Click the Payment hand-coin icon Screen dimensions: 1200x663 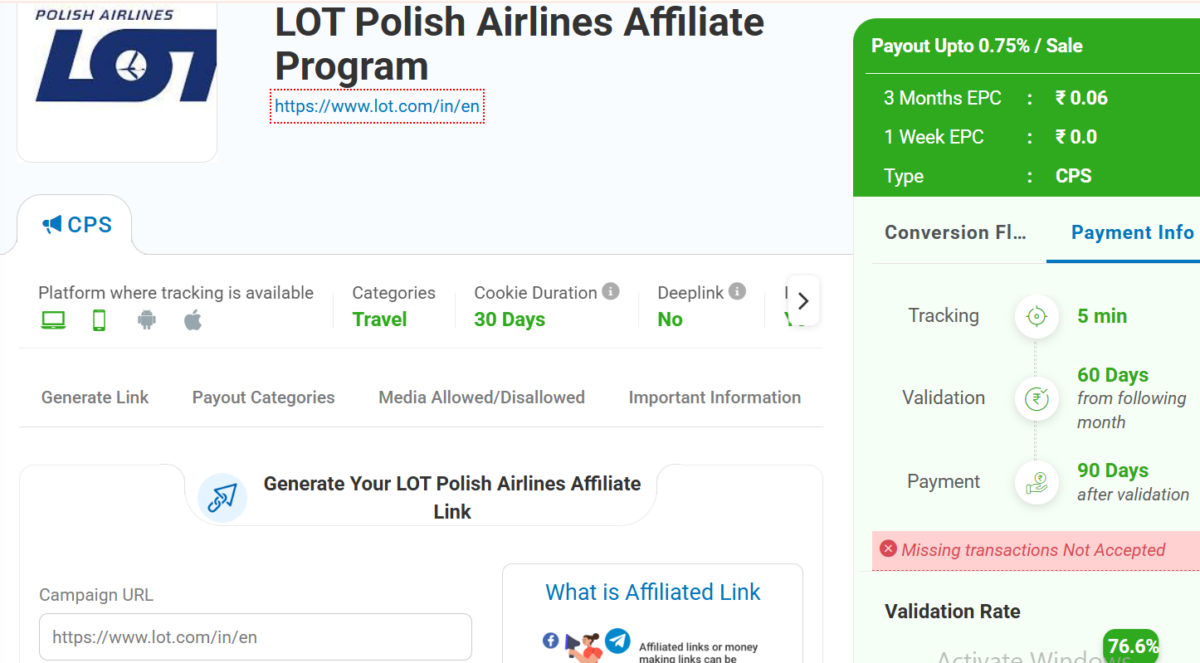pos(1036,482)
